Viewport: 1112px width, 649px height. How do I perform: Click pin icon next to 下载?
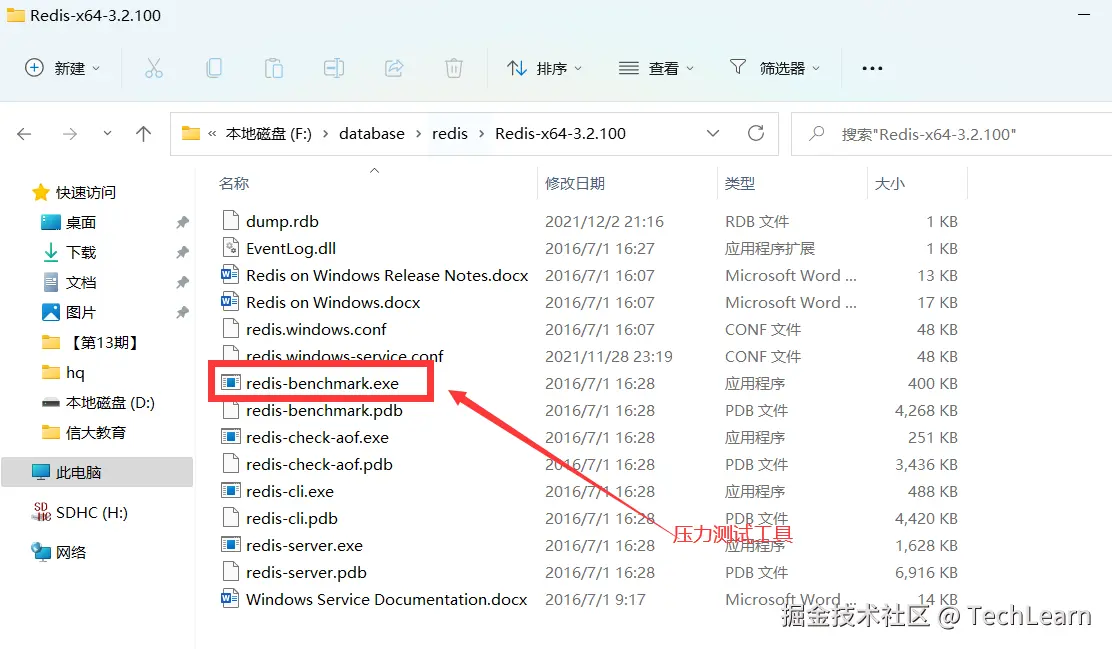[182, 252]
